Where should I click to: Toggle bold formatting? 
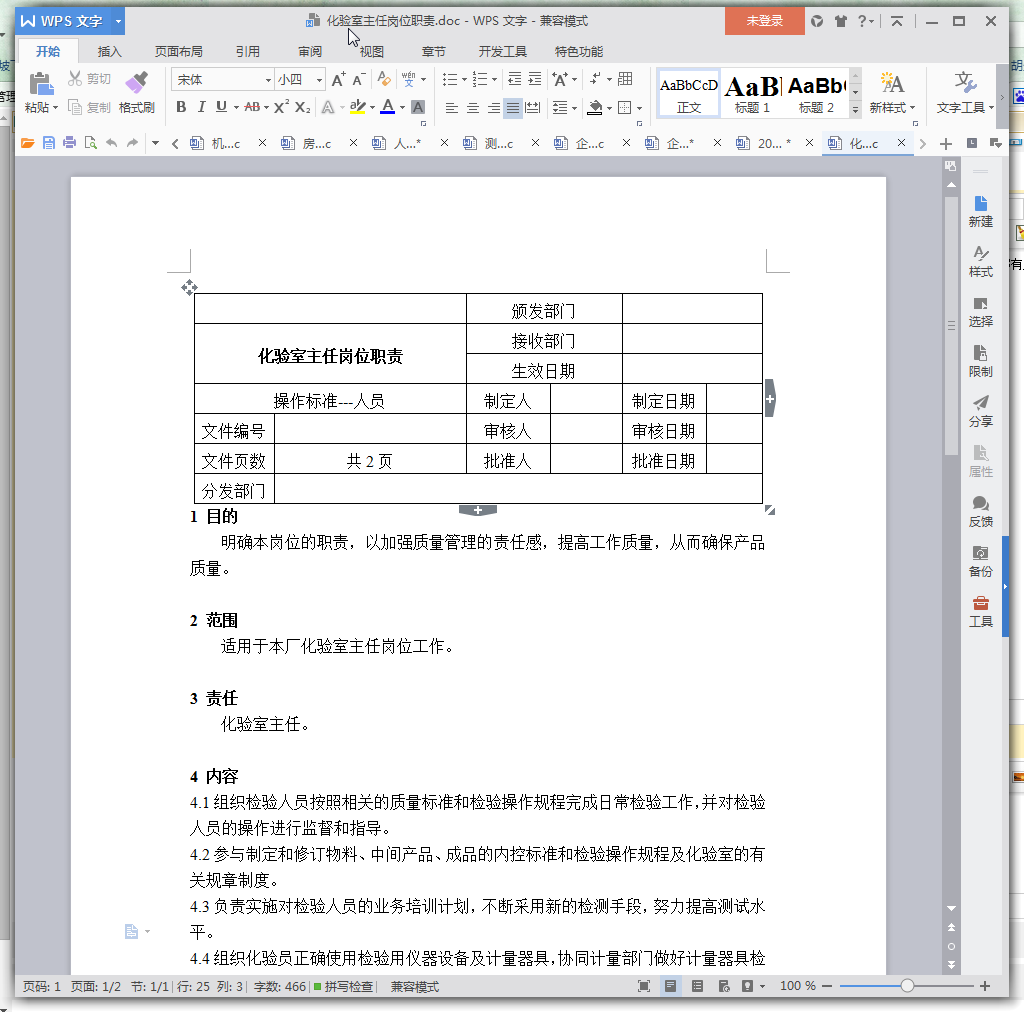point(182,107)
